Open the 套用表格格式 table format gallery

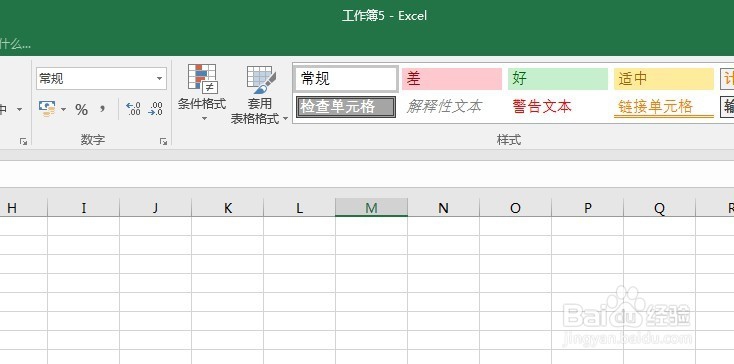tap(260, 95)
